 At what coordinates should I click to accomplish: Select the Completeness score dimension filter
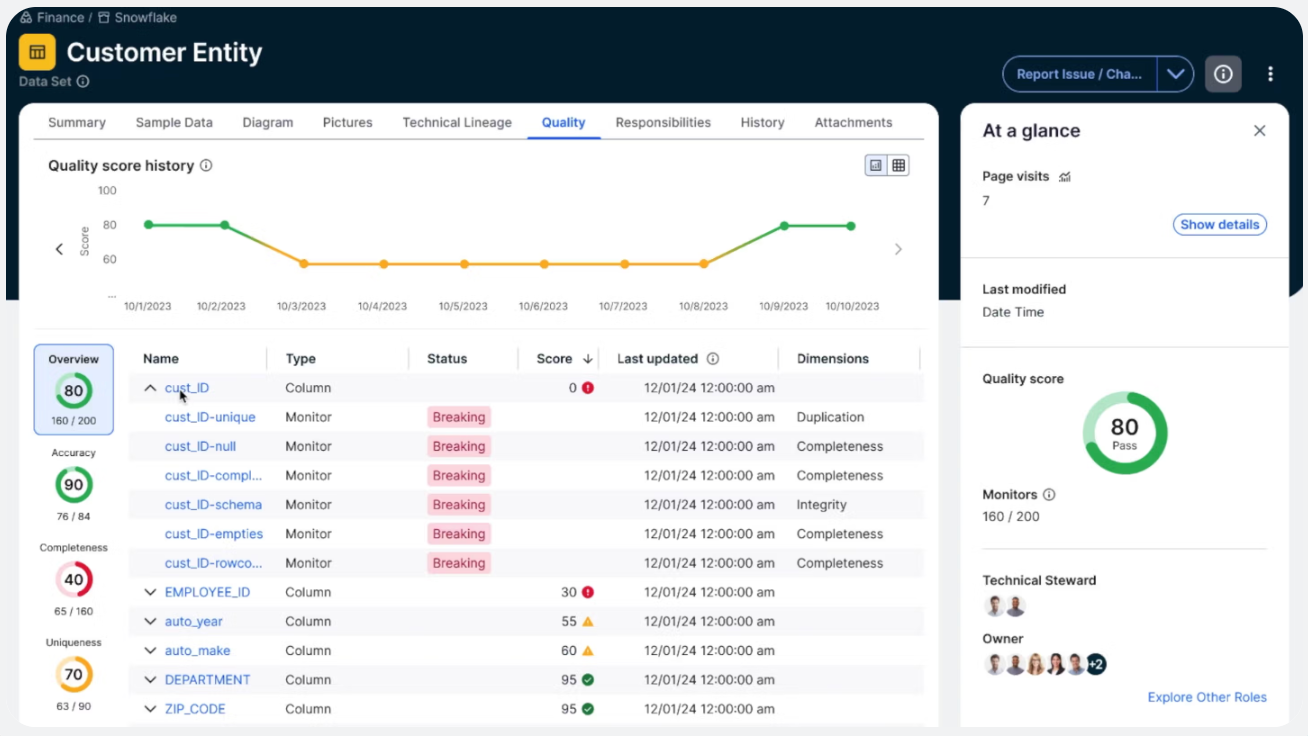[x=73, y=579]
